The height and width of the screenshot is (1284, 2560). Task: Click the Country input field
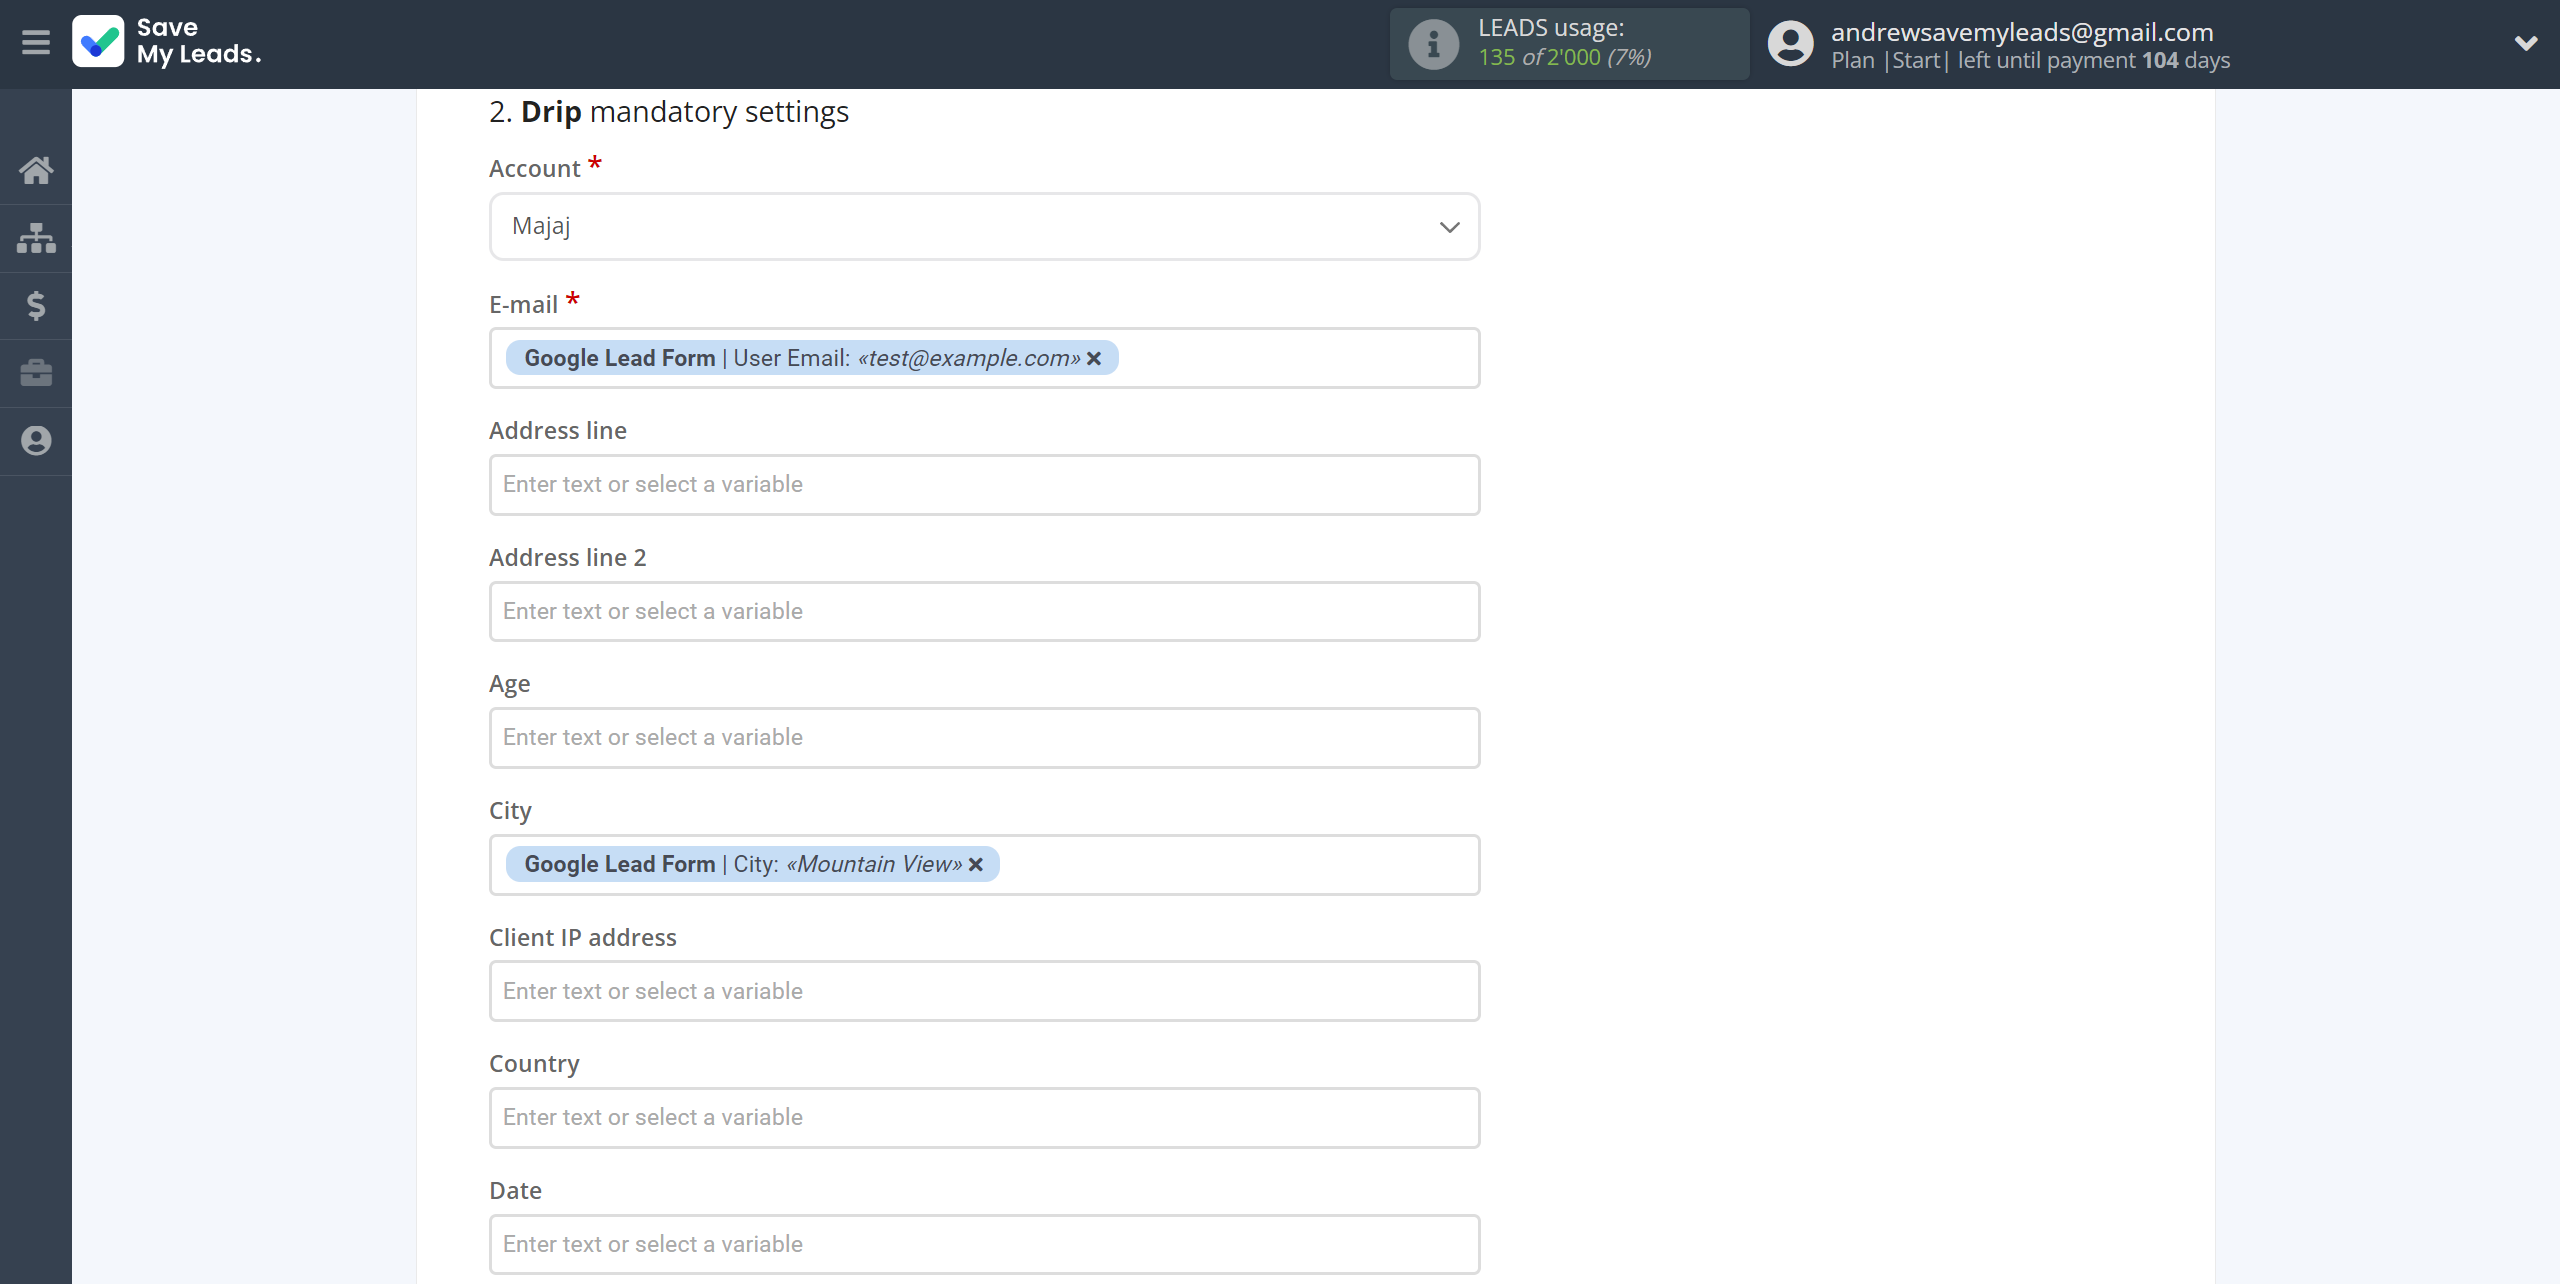coord(984,1118)
